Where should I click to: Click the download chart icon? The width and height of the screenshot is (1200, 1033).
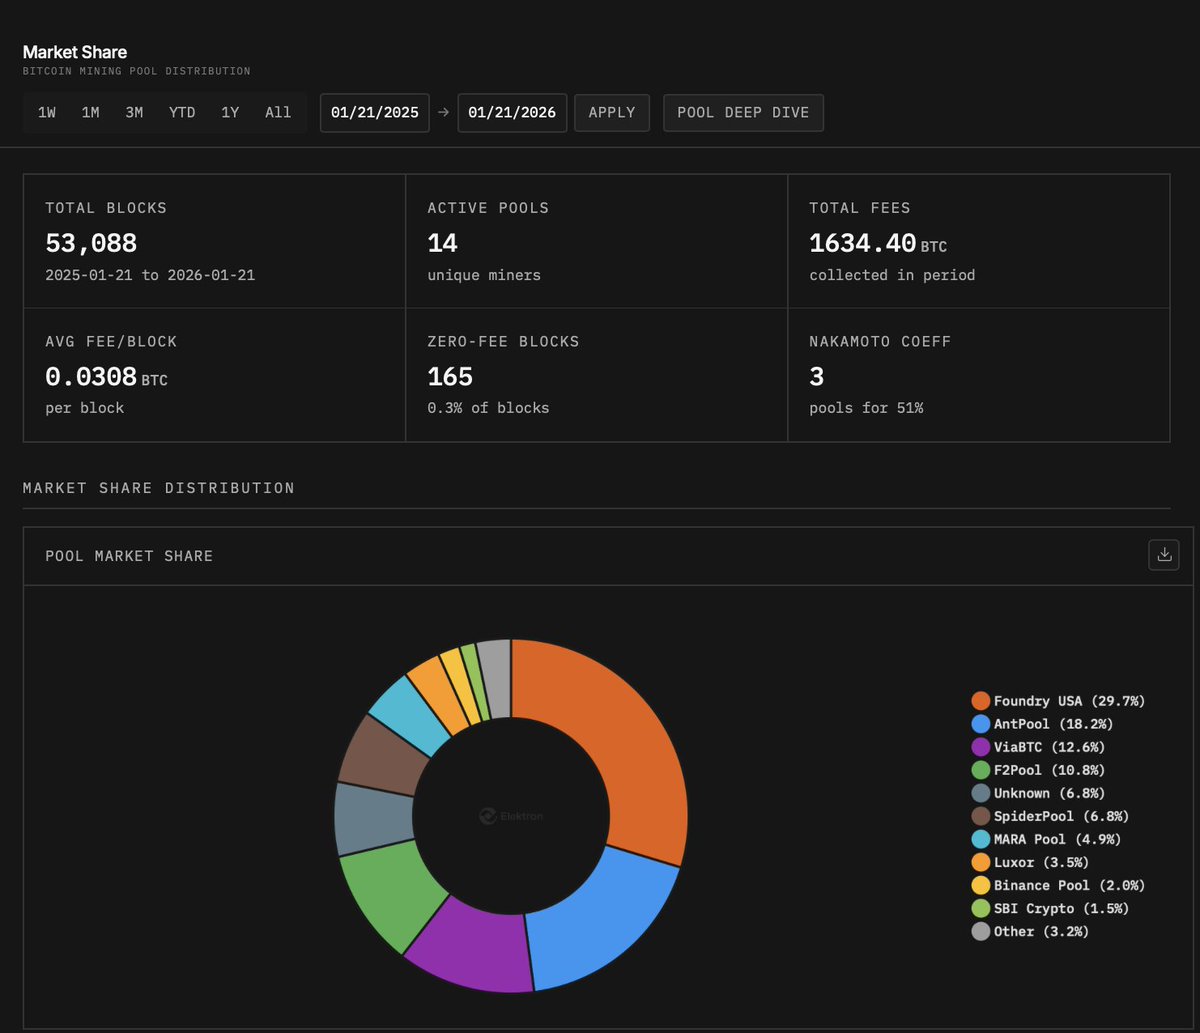point(1163,554)
